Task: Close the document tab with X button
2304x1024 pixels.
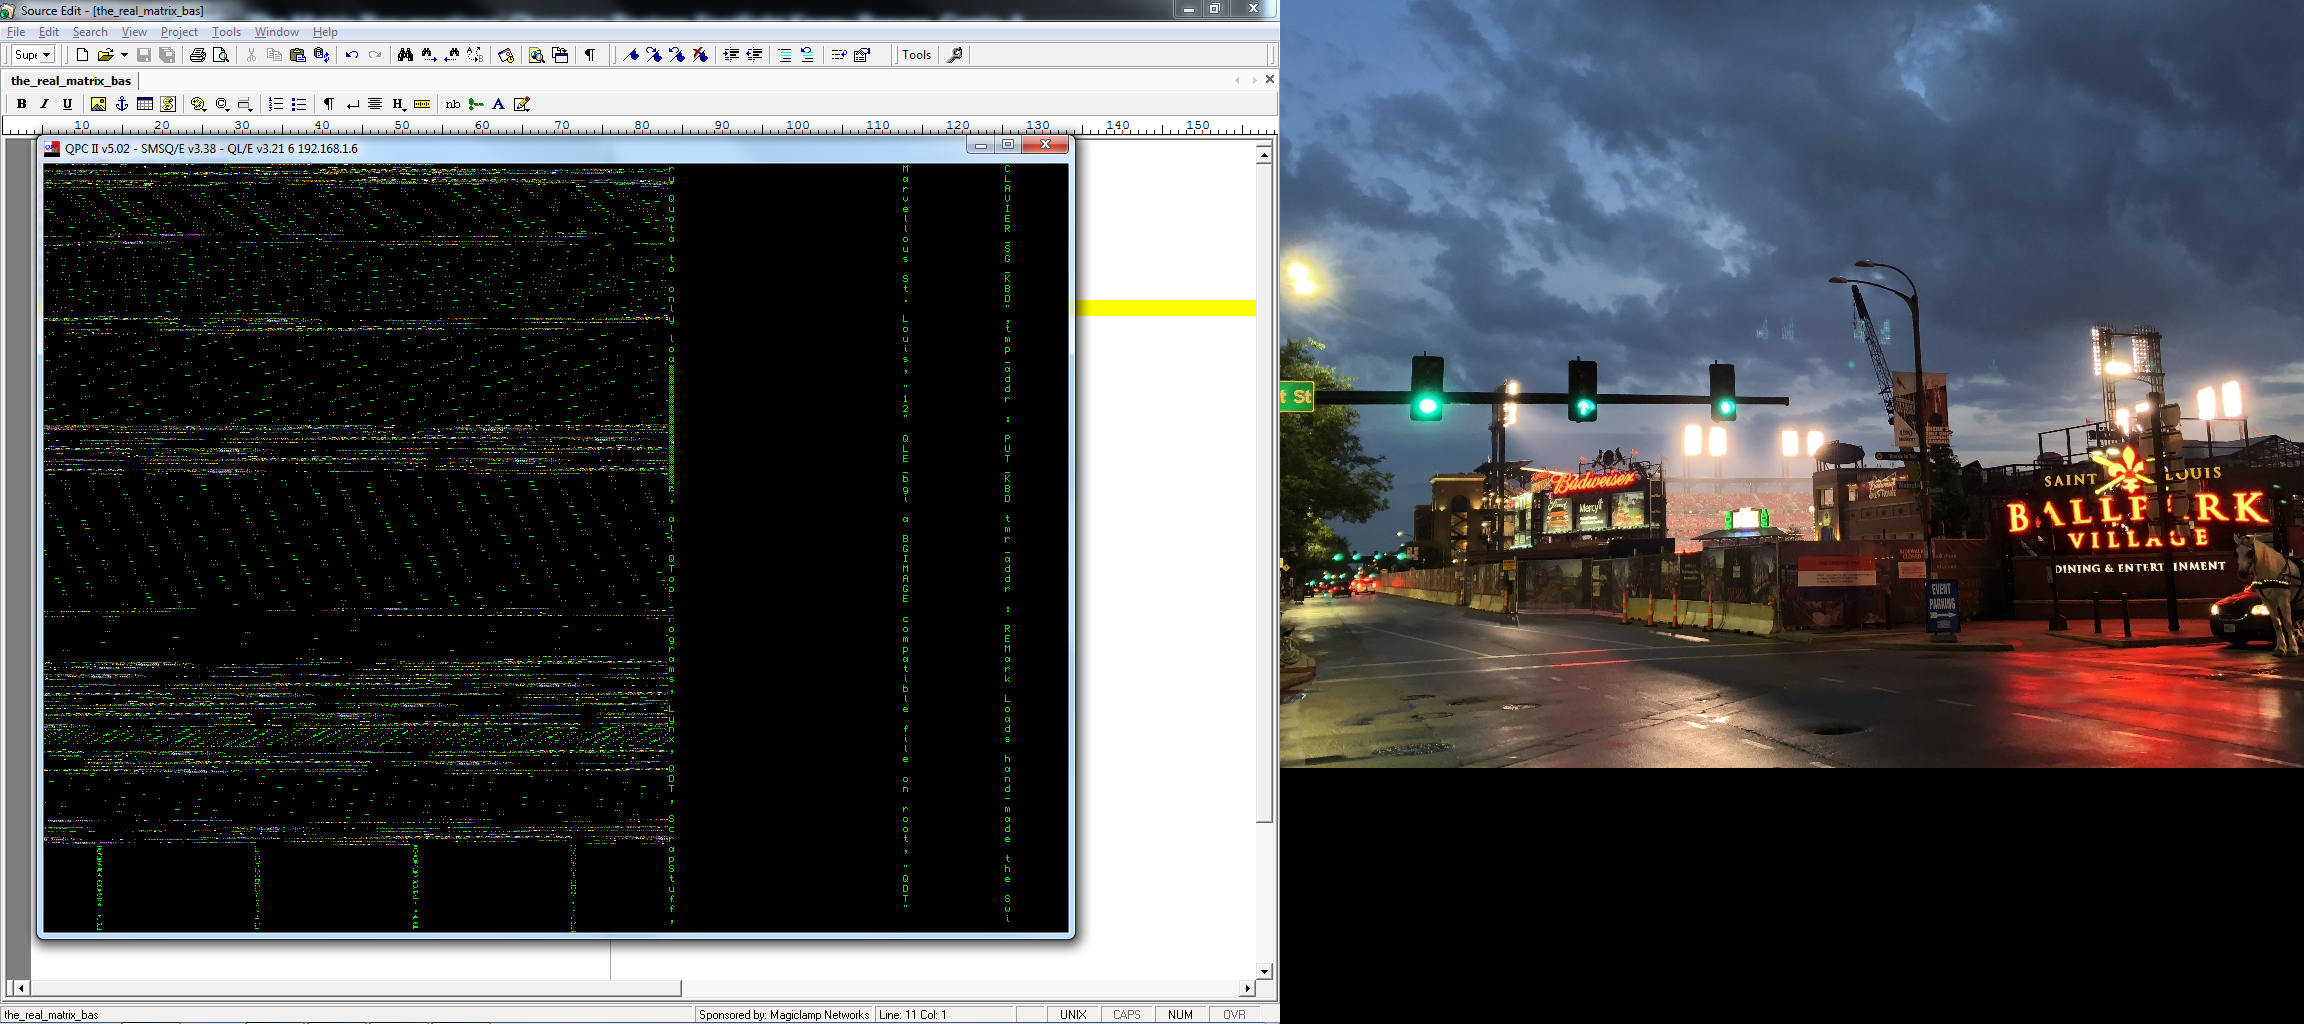Action: [x=1270, y=79]
